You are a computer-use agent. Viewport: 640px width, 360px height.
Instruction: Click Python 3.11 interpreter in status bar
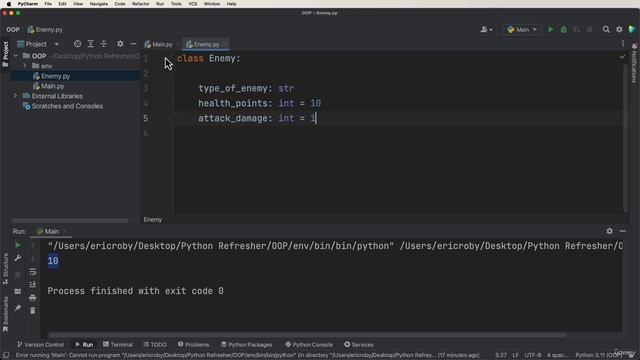598,355
